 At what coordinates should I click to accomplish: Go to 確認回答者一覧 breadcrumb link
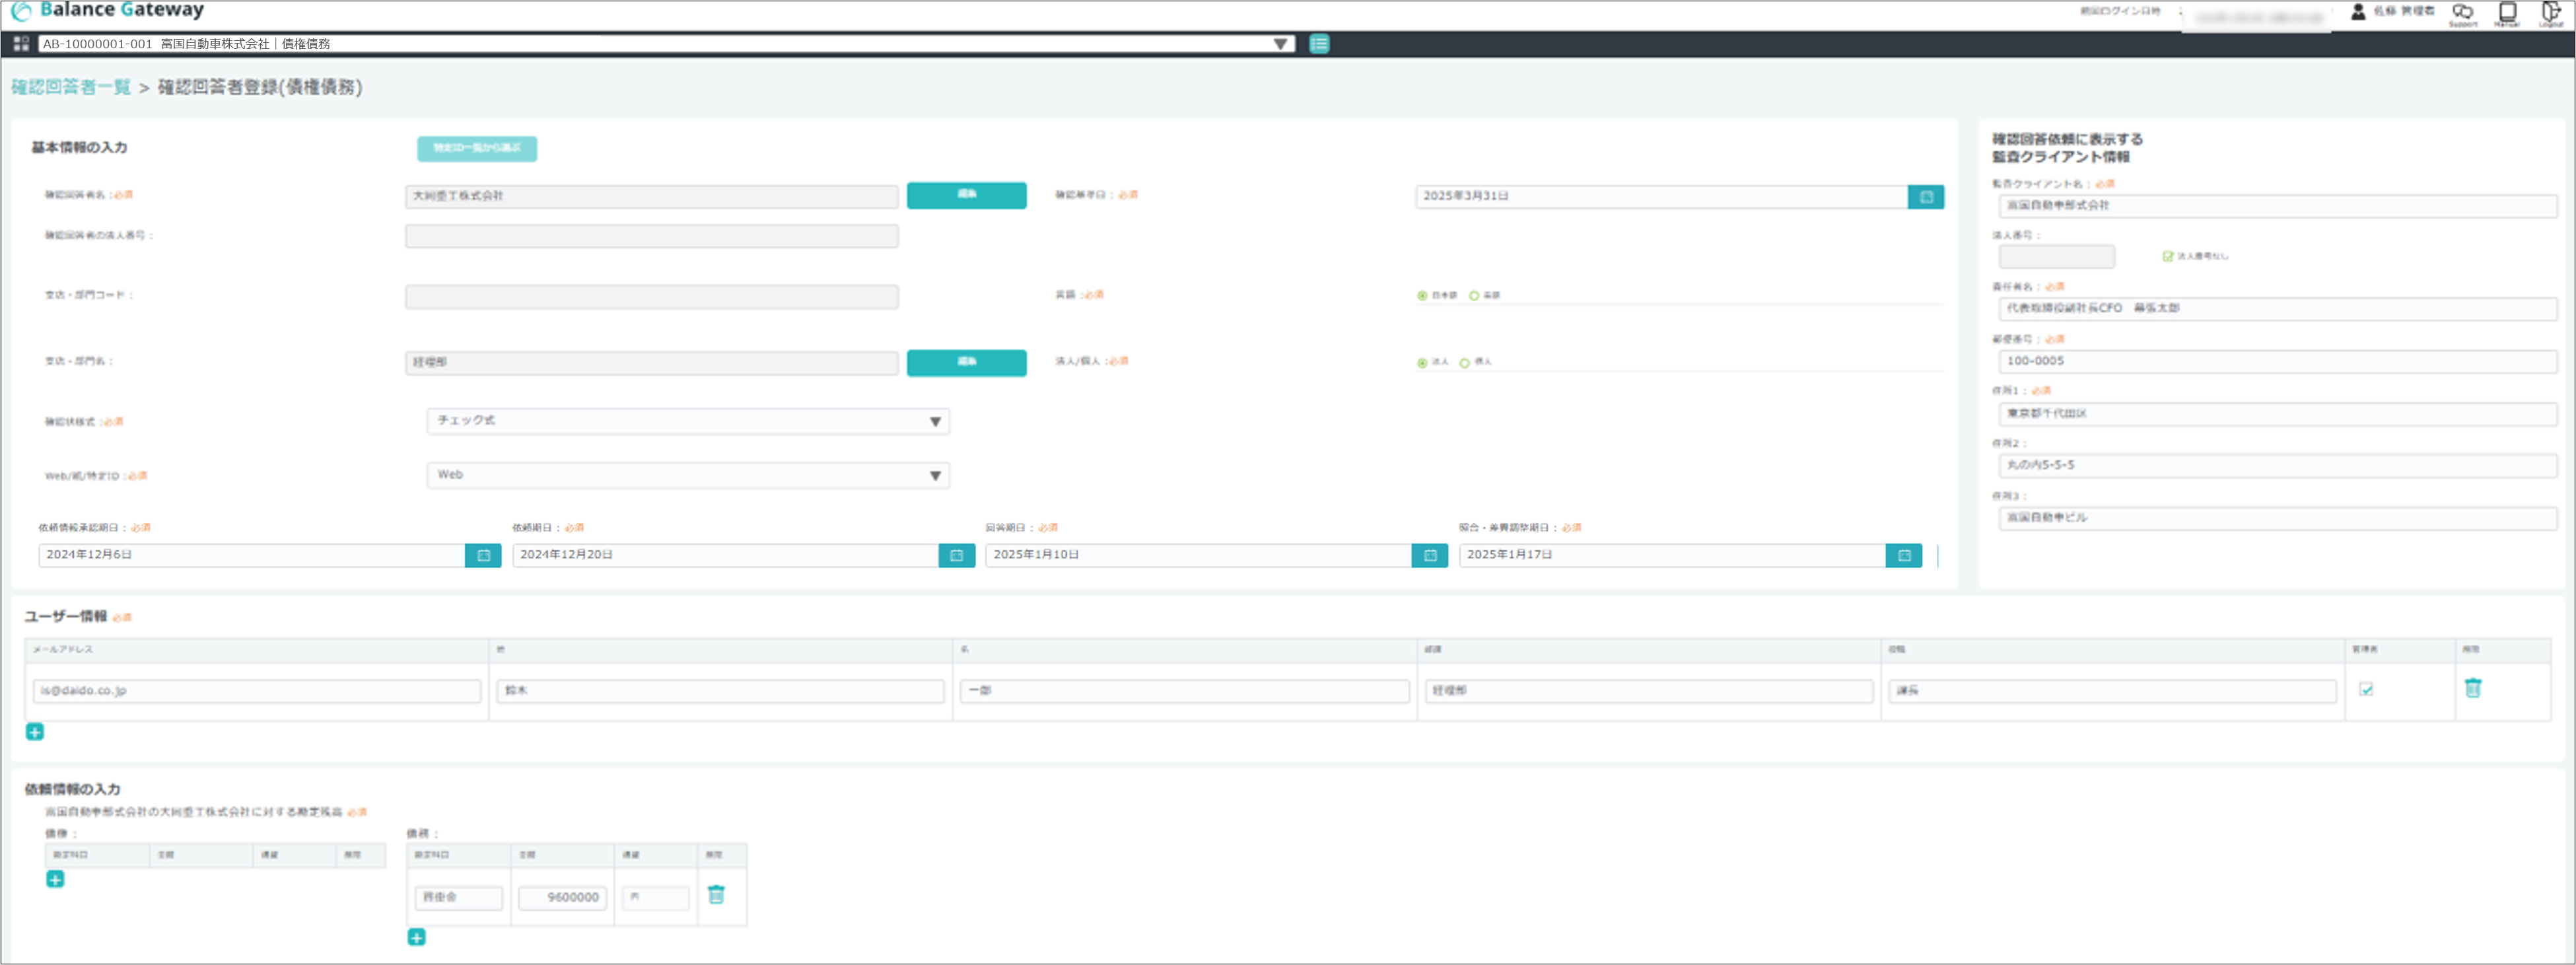[x=71, y=87]
